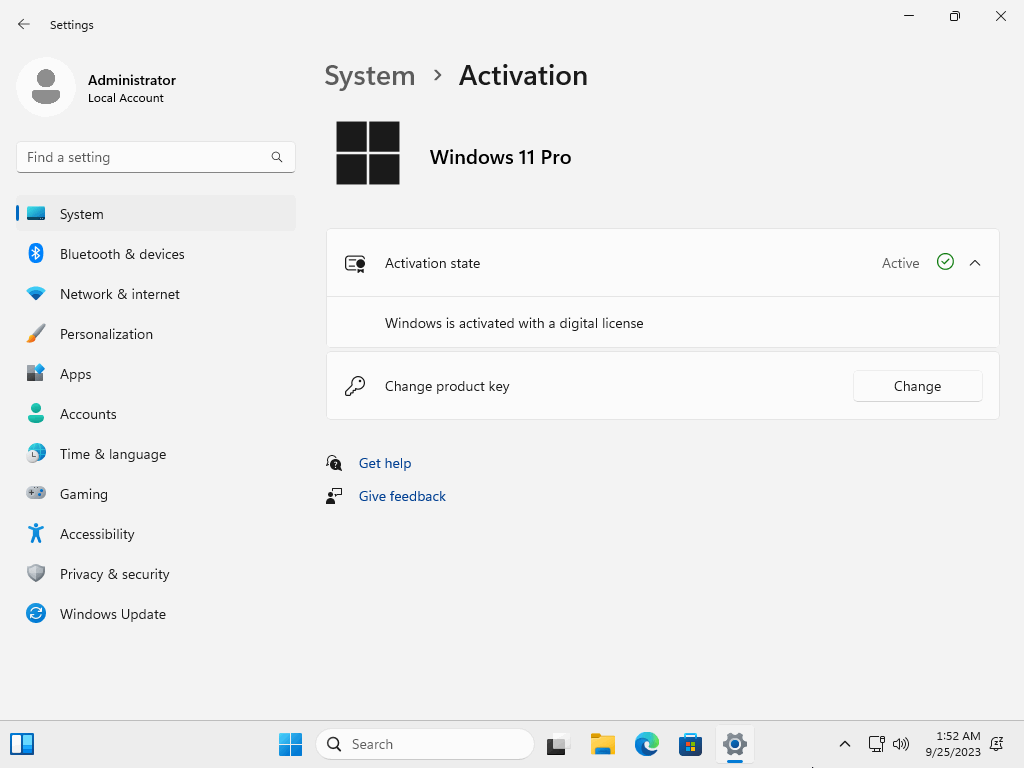
Task: Open Microsoft Store from the taskbar
Action: pos(690,744)
